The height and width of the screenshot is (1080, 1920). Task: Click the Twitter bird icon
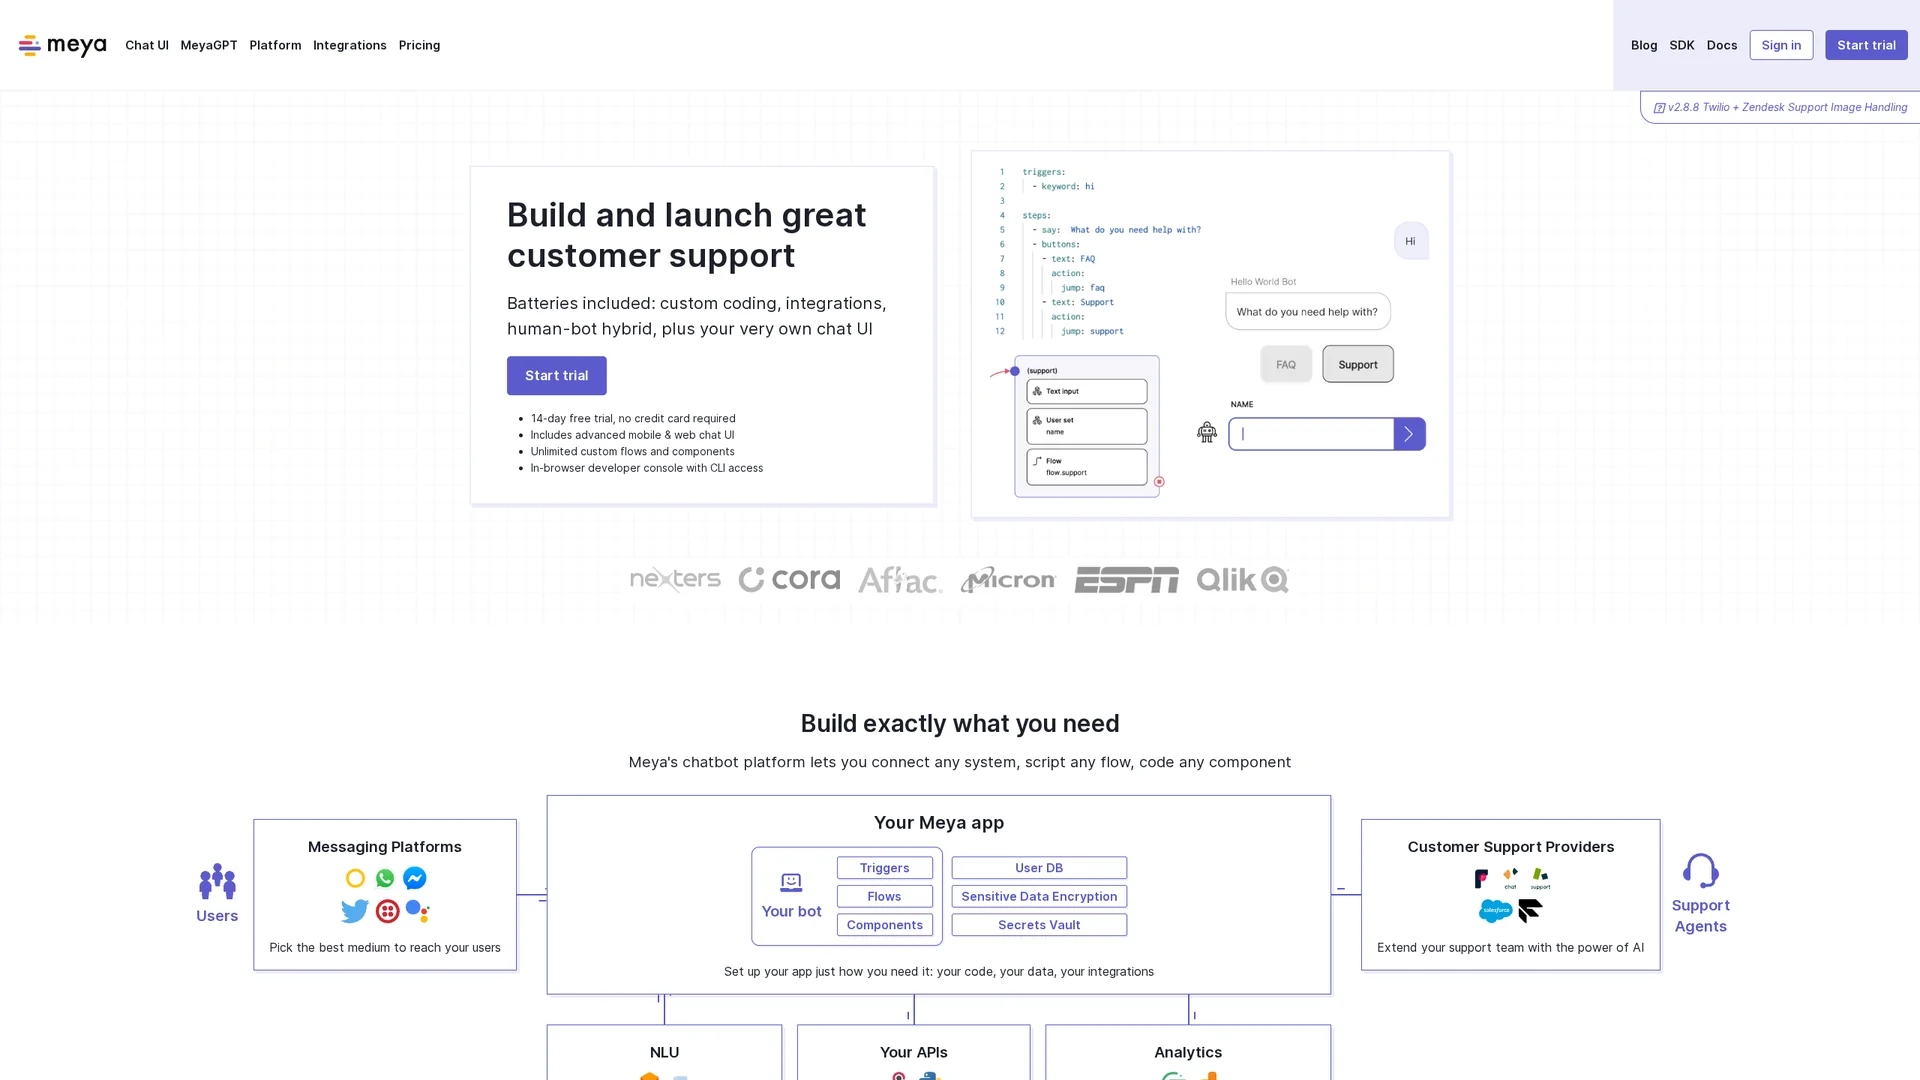pos(354,911)
